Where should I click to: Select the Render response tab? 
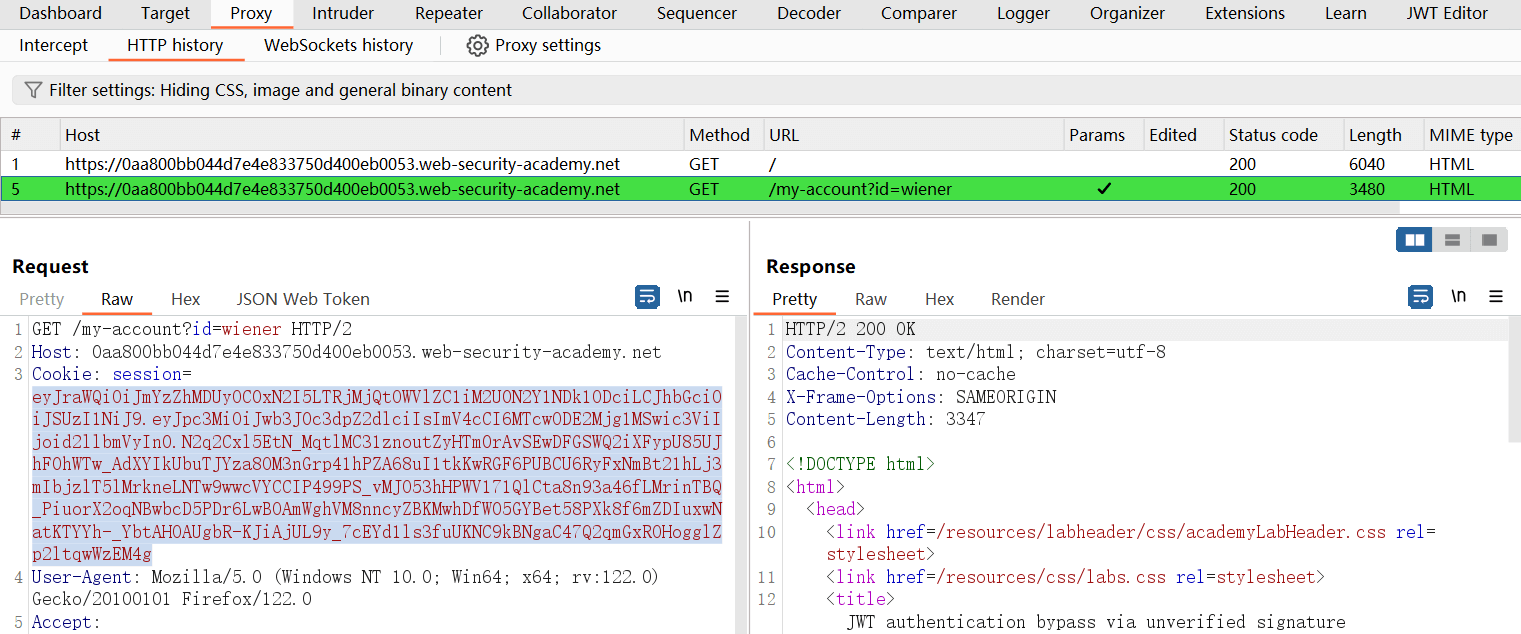click(1017, 299)
